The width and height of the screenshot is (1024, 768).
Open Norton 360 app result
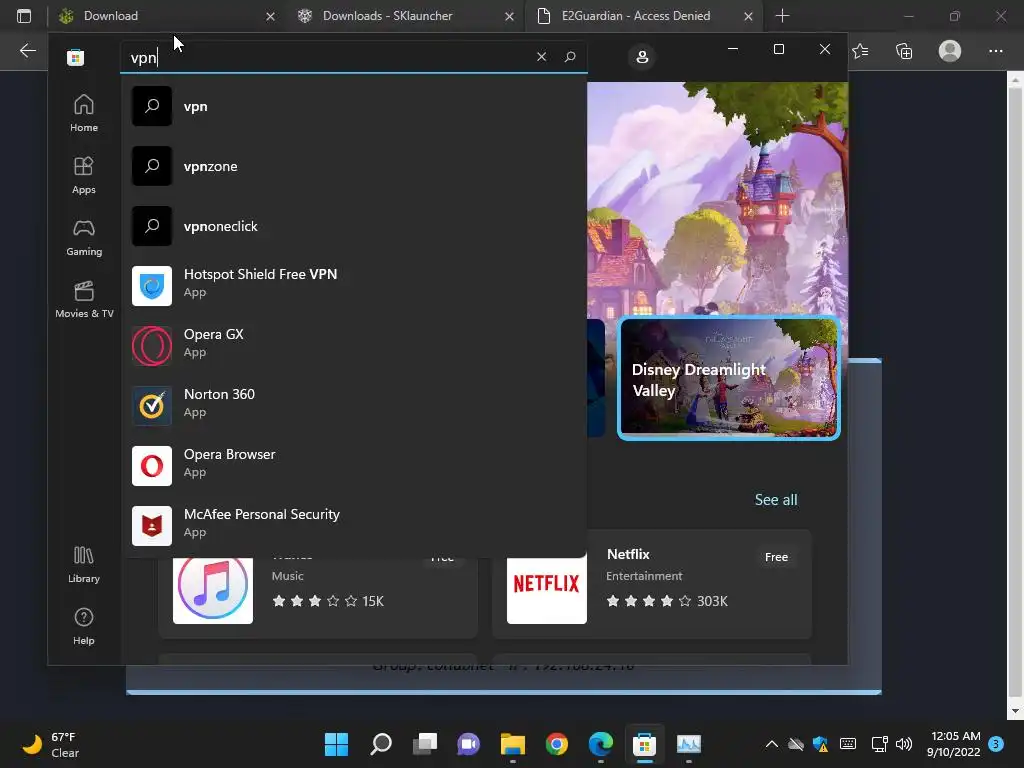point(354,406)
